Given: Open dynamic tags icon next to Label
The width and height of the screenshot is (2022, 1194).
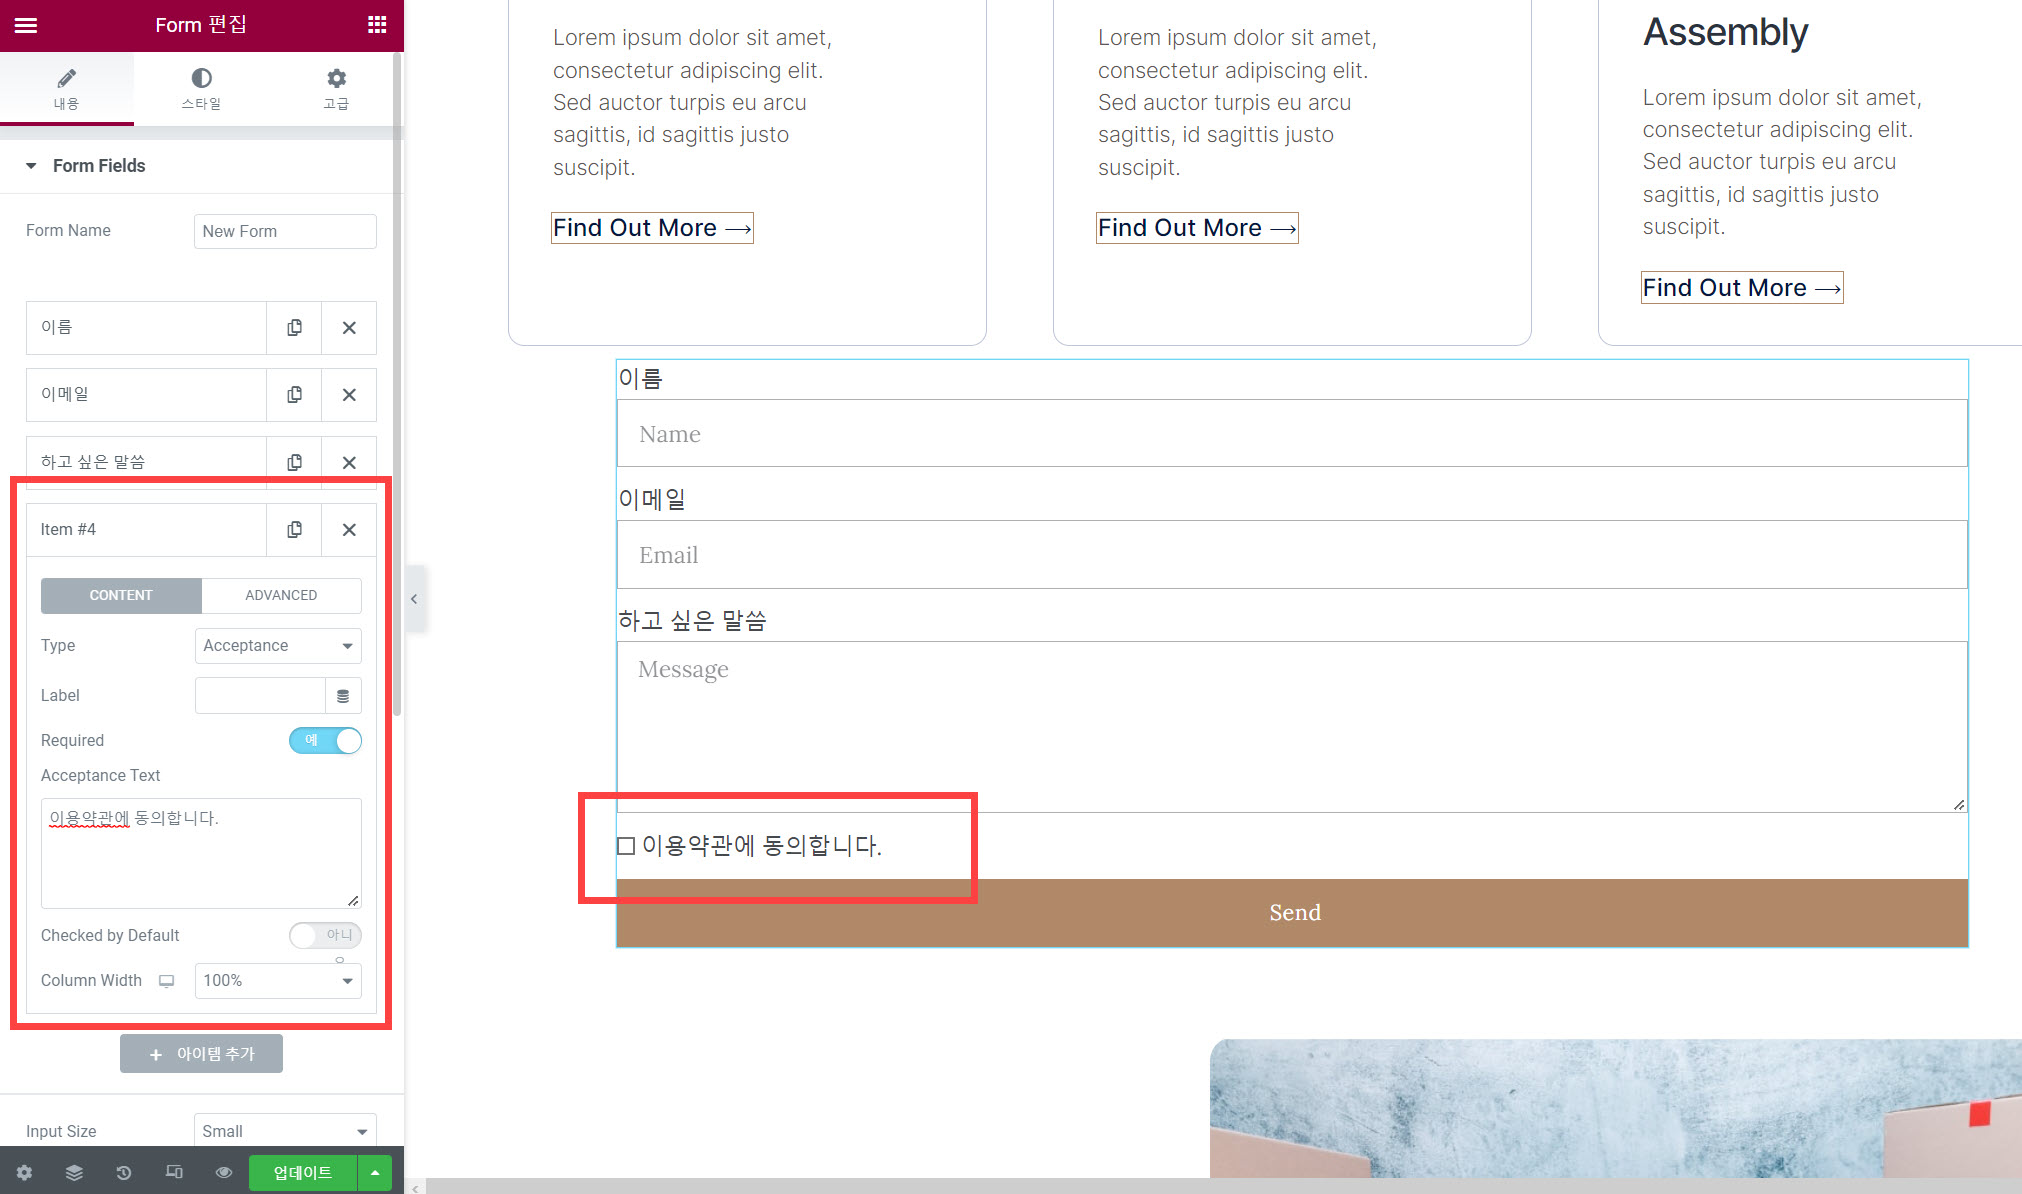Looking at the screenshot, I should (x=344, y=695).
